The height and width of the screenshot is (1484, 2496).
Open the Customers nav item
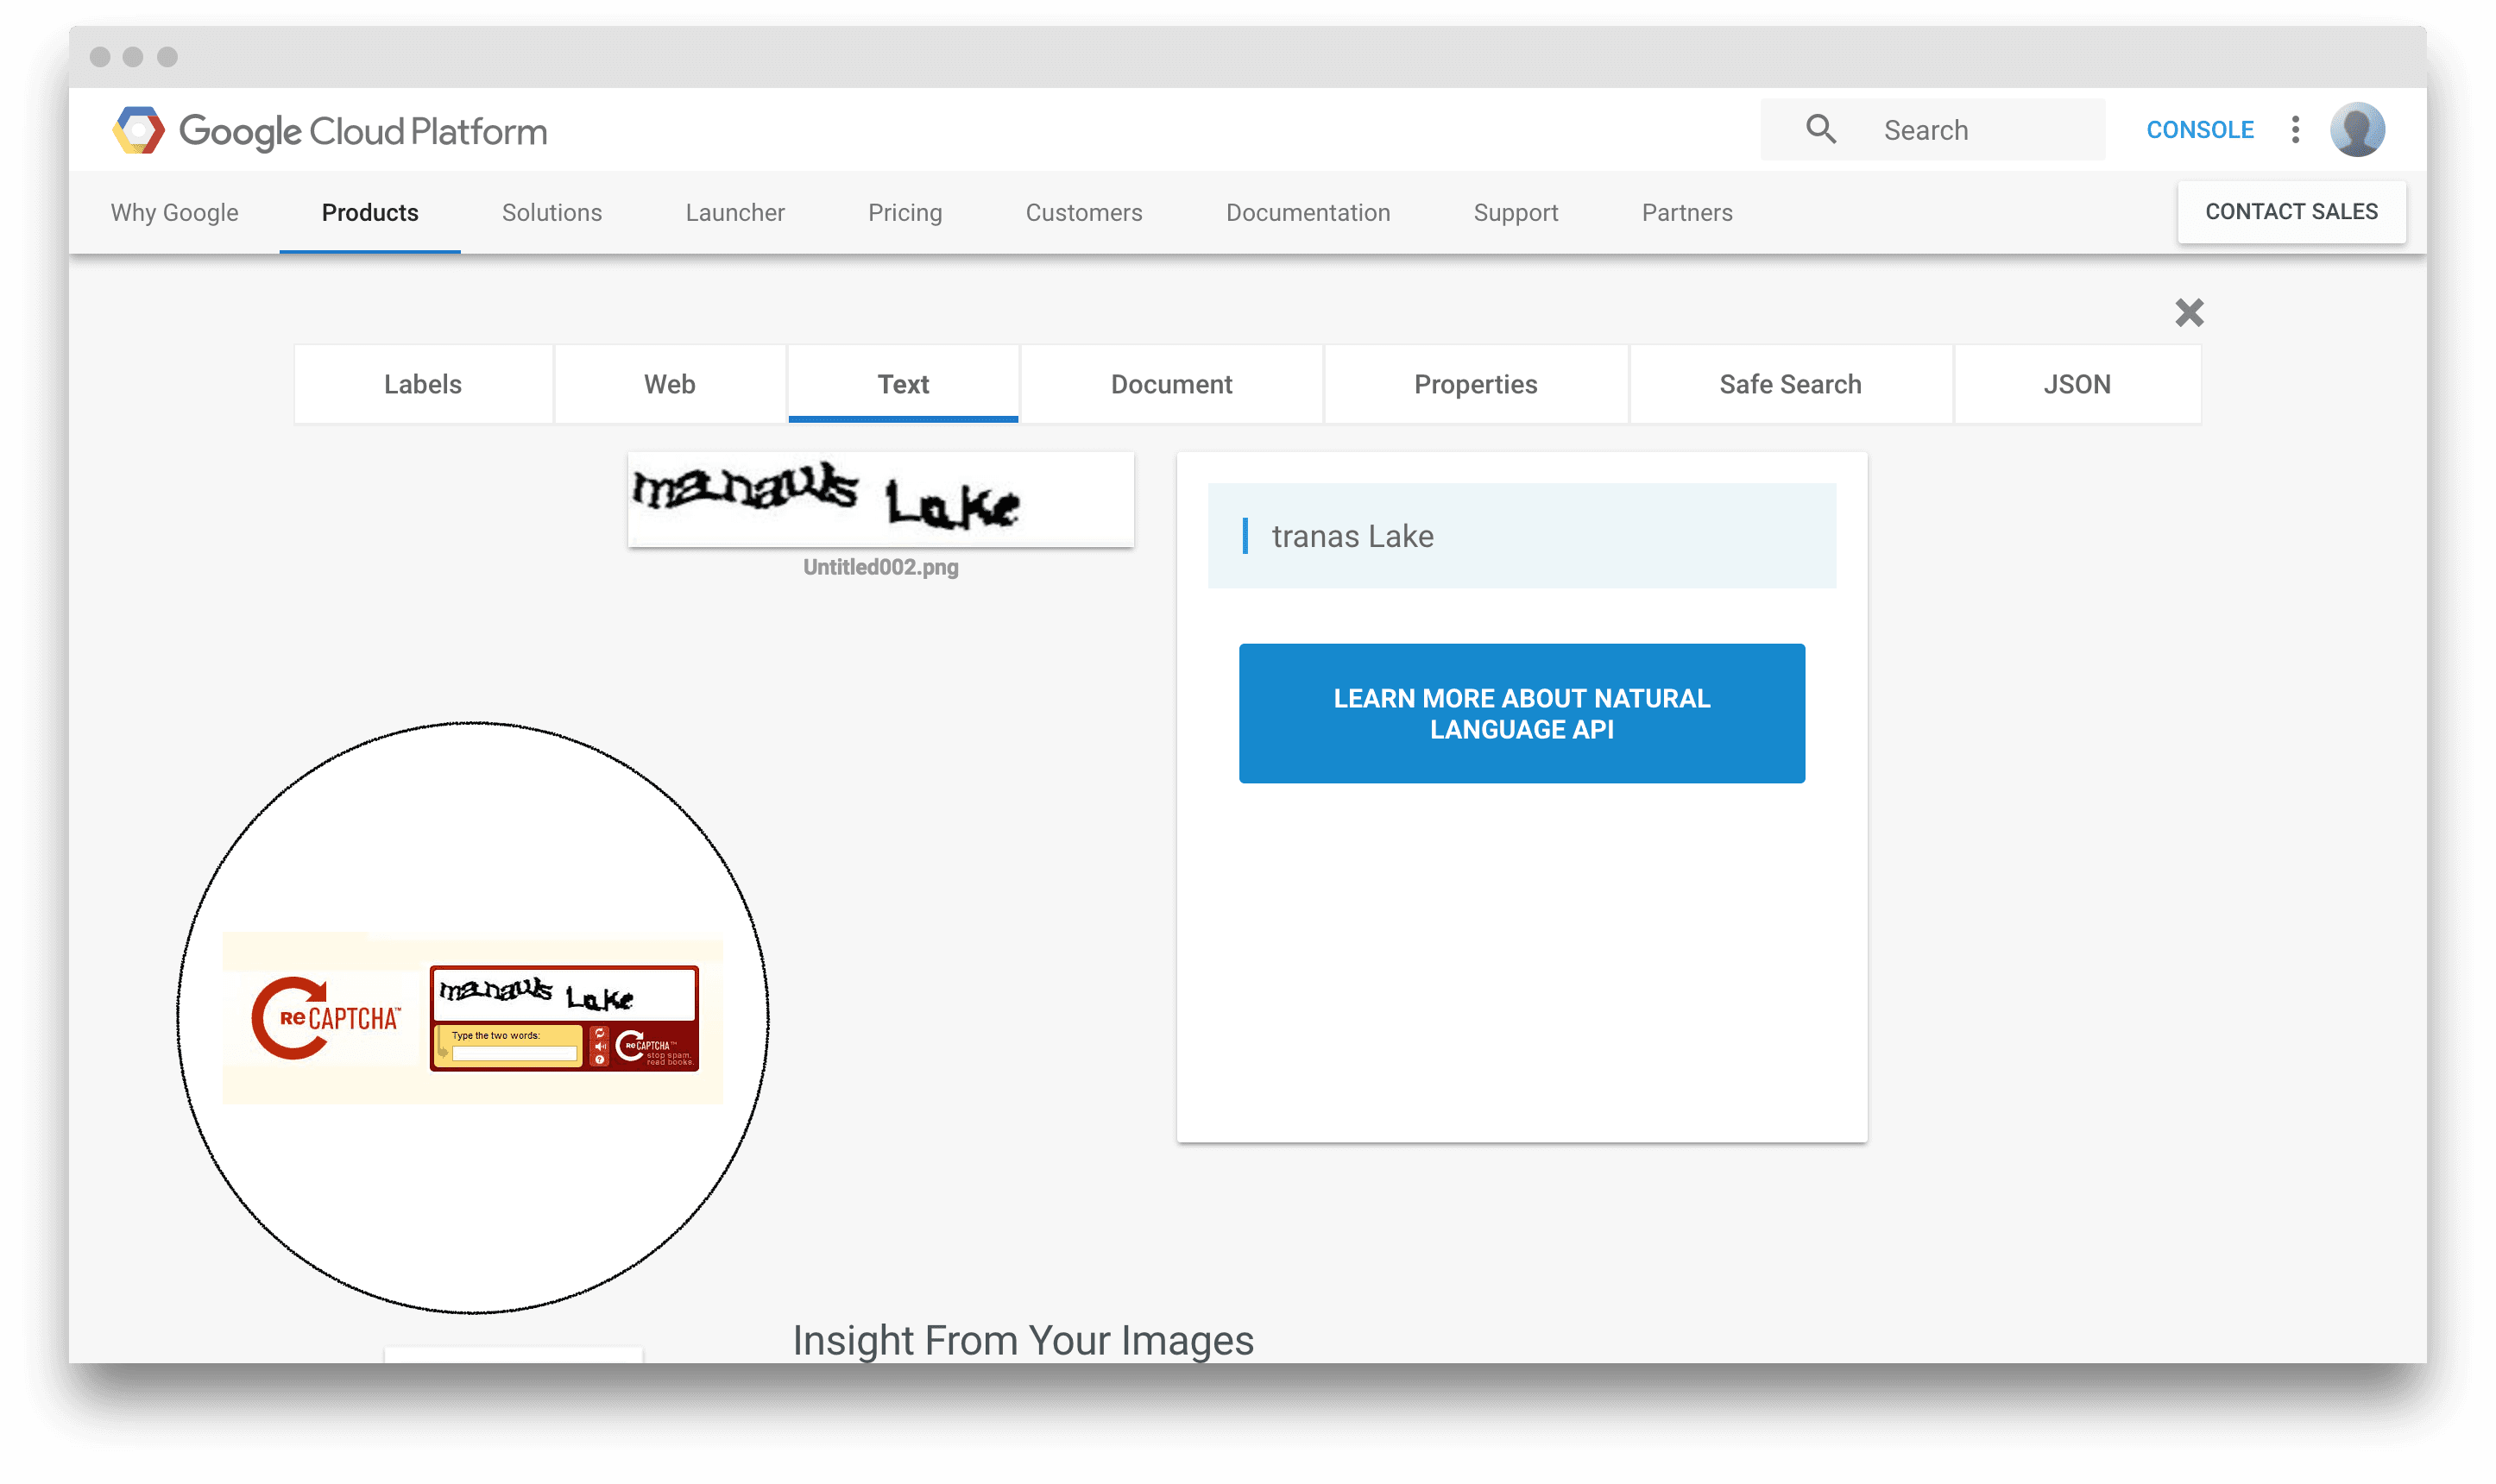click(x=1083, y=212)
